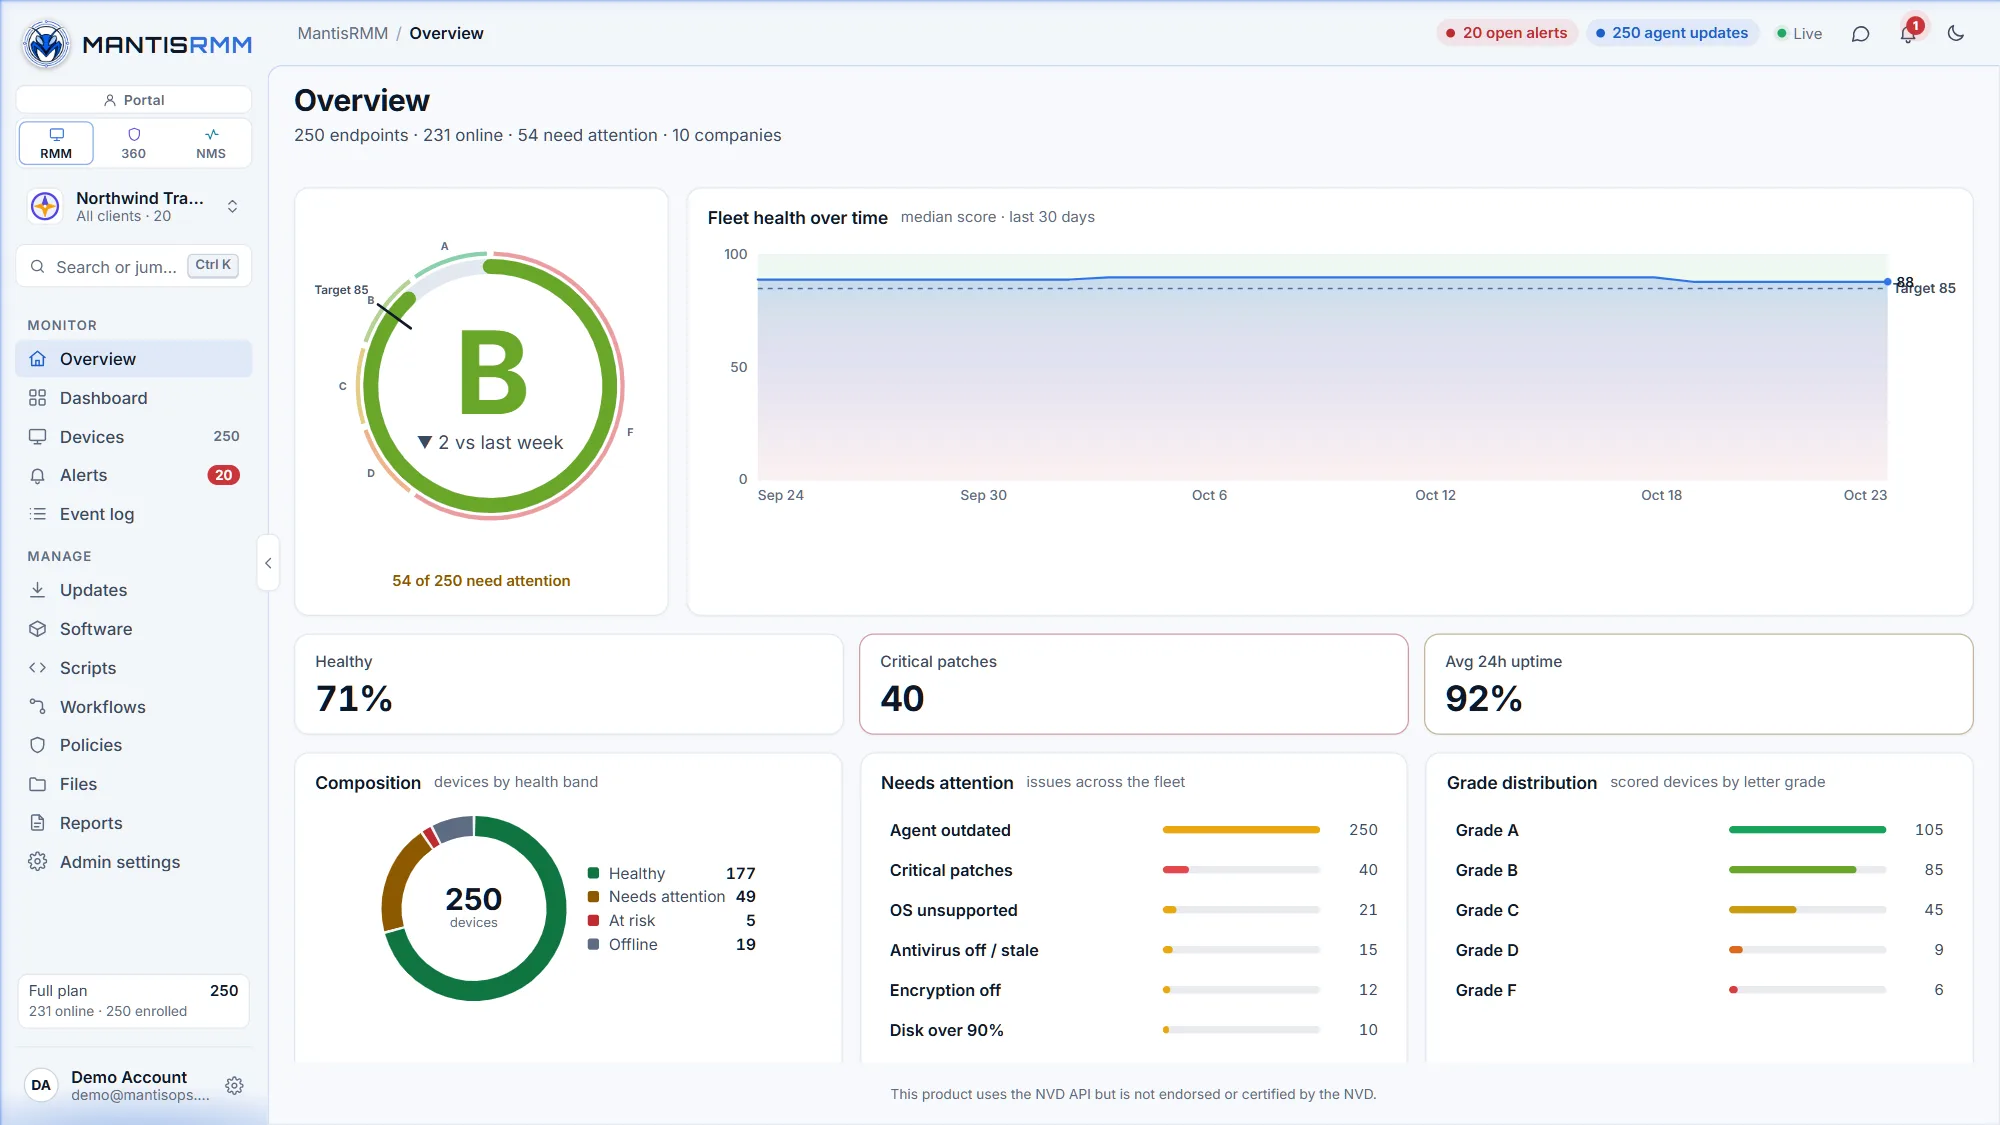The height and width of the screenshot is (1125, 2000).
Task: Click the Agent outdated progress bar
Action: 1241,830
